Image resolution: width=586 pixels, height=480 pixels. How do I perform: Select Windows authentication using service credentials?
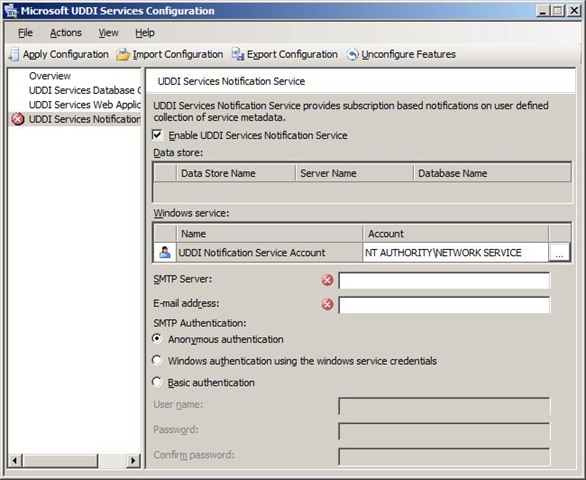(x=157, y=360)
